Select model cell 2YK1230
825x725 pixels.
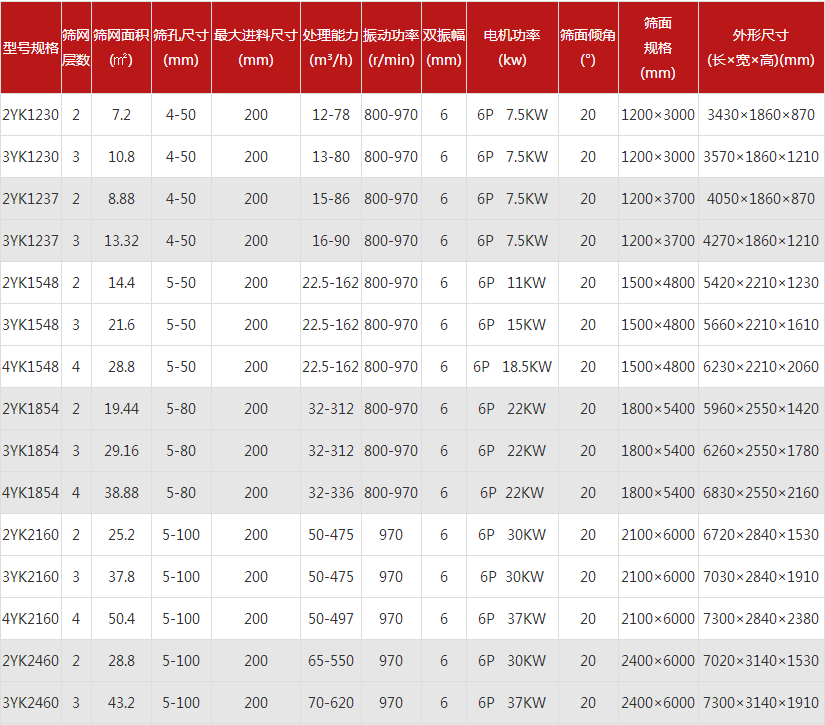tap(30, 115)
